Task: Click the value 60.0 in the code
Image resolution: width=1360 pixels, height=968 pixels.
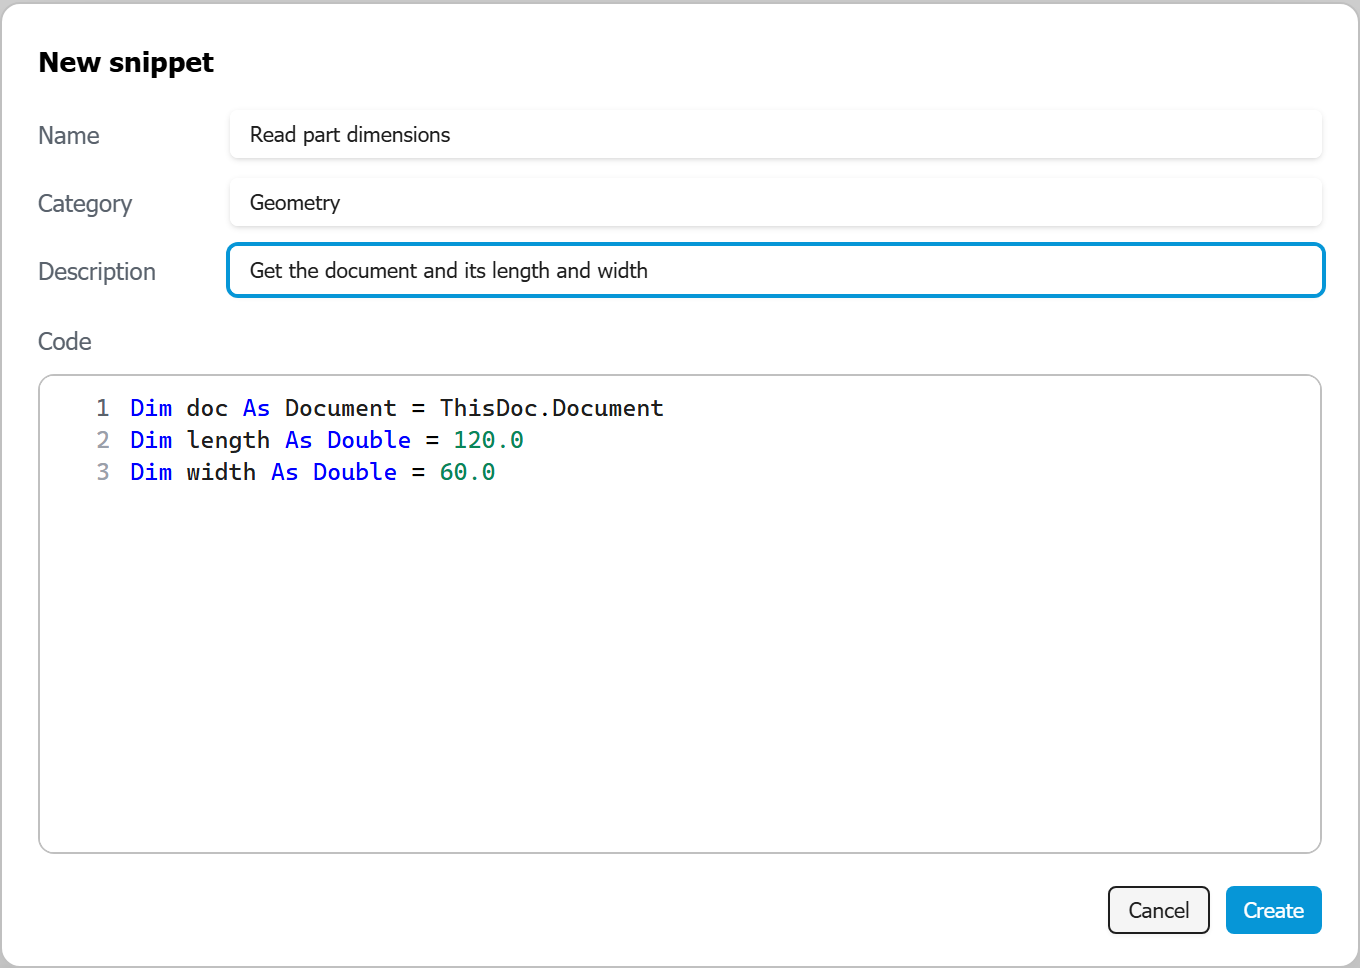Action: [468, 472]
